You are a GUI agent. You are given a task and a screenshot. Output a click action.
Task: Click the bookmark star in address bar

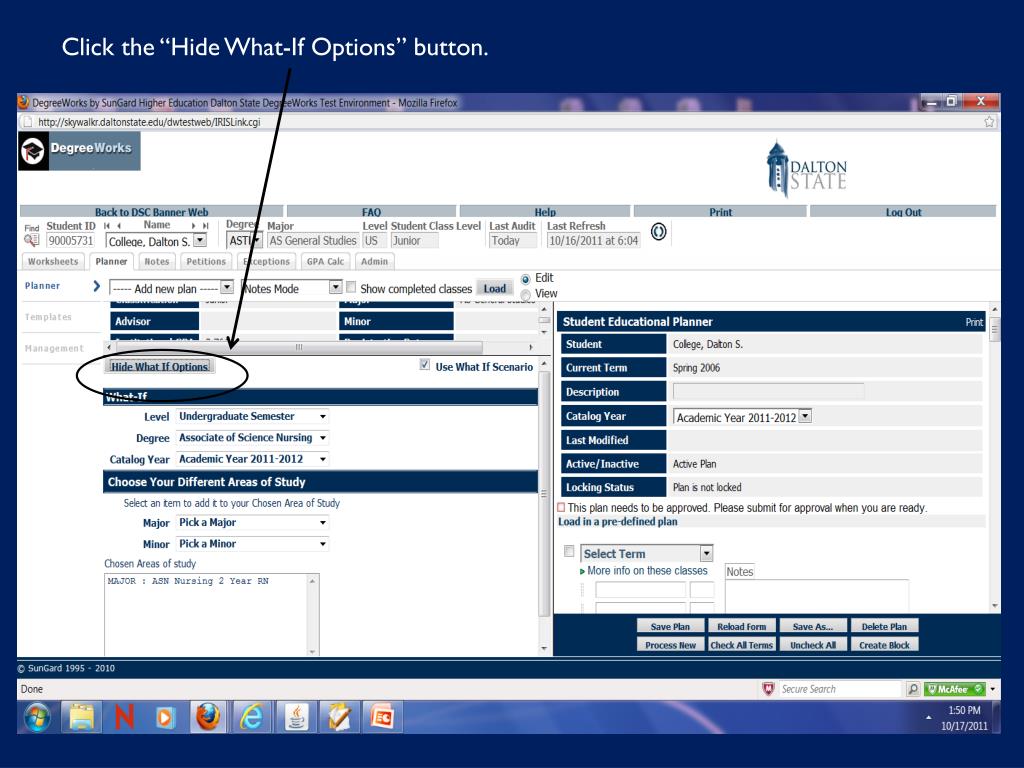[989, 121]
